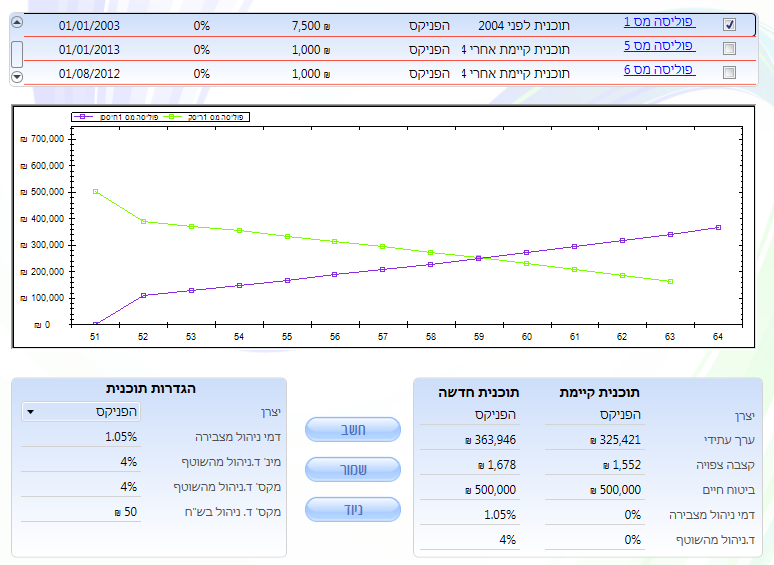The image size is (774, 565).
Task: Click the תוכנית קיימת column header
Action: click(x=600, y=393)
